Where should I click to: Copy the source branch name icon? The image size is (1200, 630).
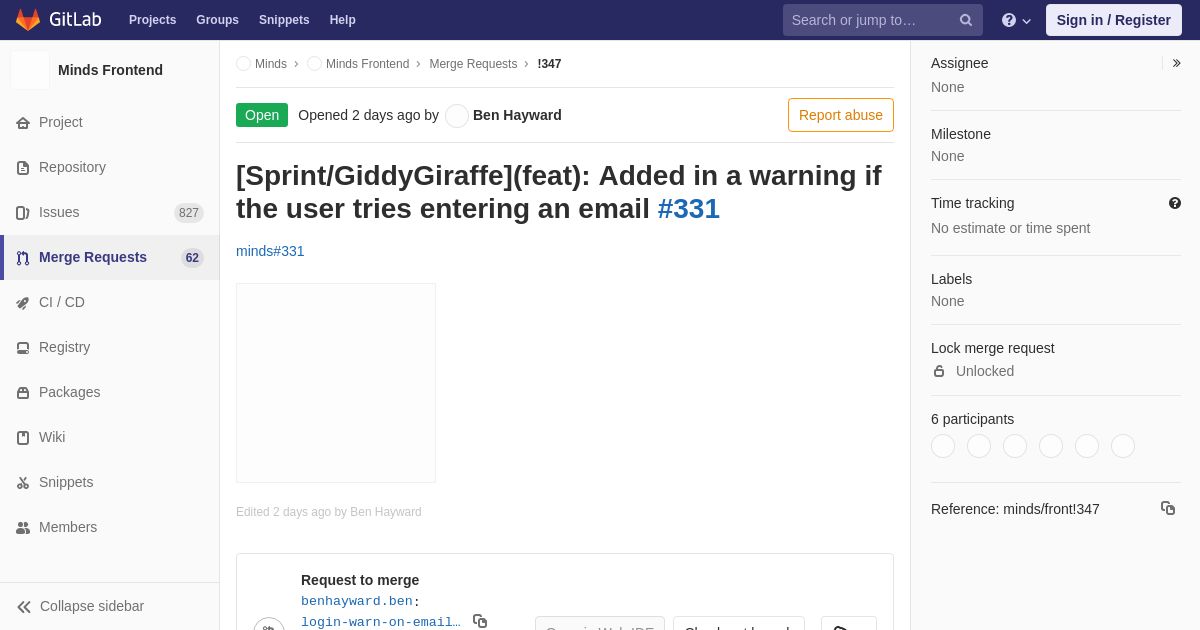480,621
